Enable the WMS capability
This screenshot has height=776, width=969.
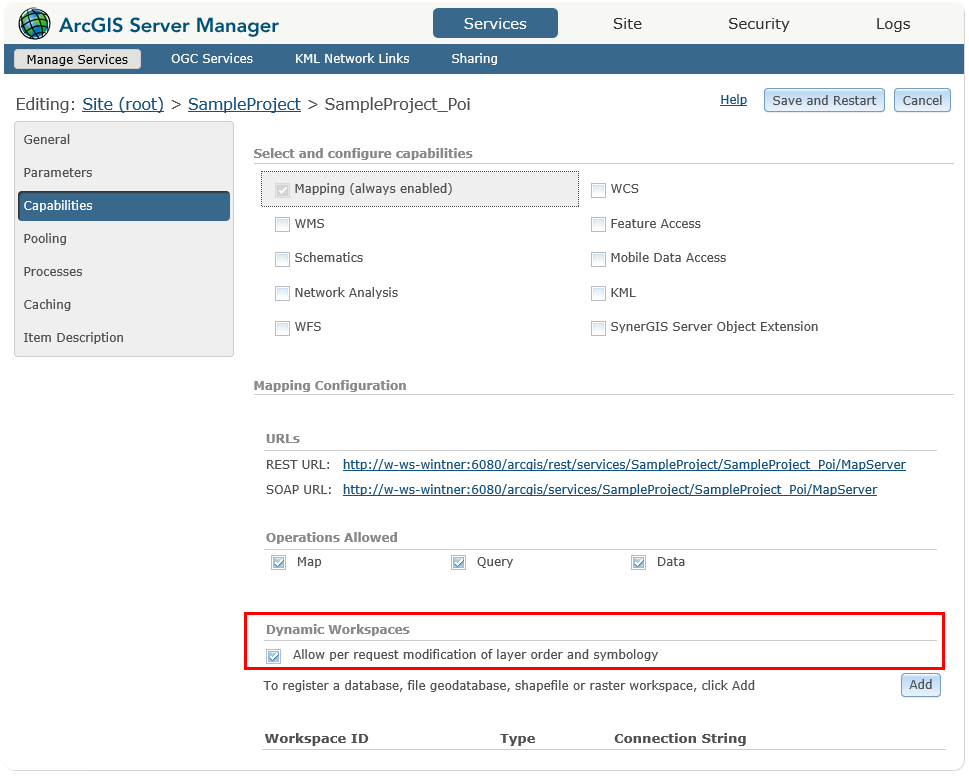(282, 224)
